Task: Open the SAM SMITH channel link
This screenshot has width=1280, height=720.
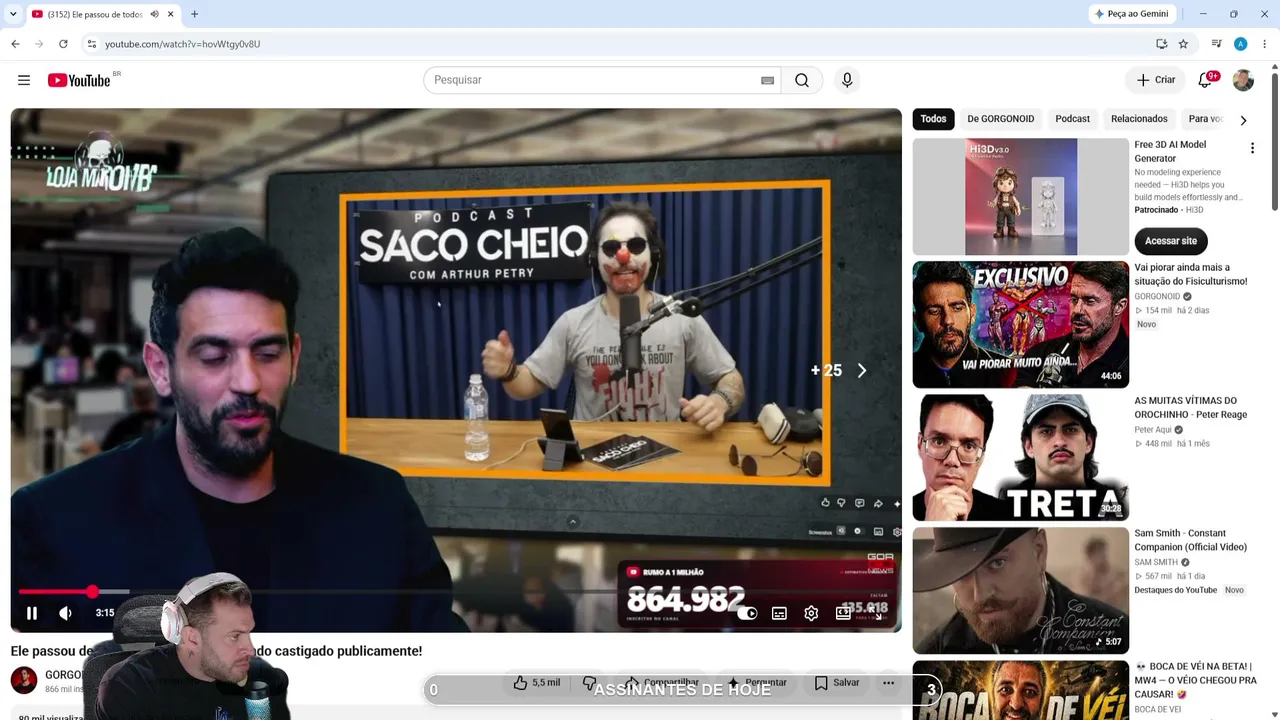Action: coord(1156,563)
